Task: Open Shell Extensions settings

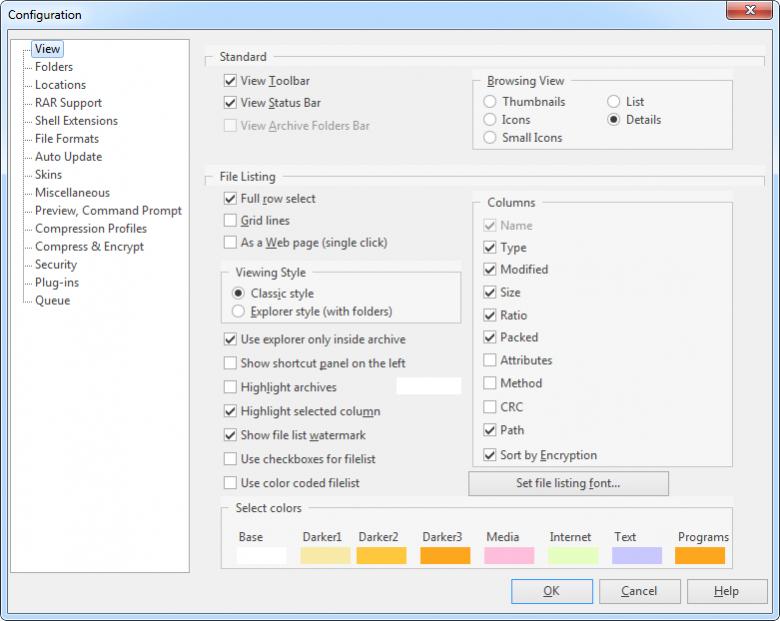Action: pyautogui.click(x=76, y=120)
